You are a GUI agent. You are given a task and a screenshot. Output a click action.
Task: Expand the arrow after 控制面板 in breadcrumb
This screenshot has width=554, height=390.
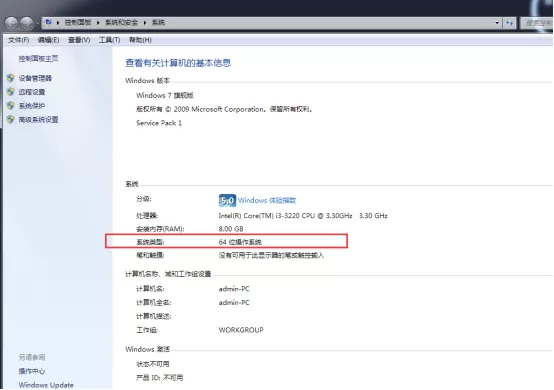(x=98, y=23)
